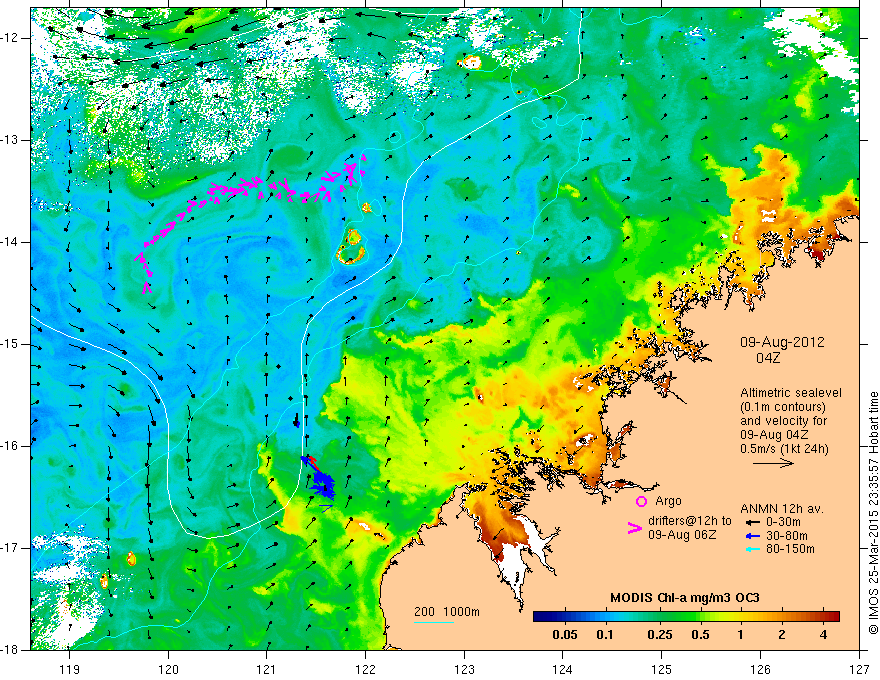Image resolution: width=880 pixels, height=680 pixels.
Task: Click the dark blue end of the colorbar
Action: (539, 617)
